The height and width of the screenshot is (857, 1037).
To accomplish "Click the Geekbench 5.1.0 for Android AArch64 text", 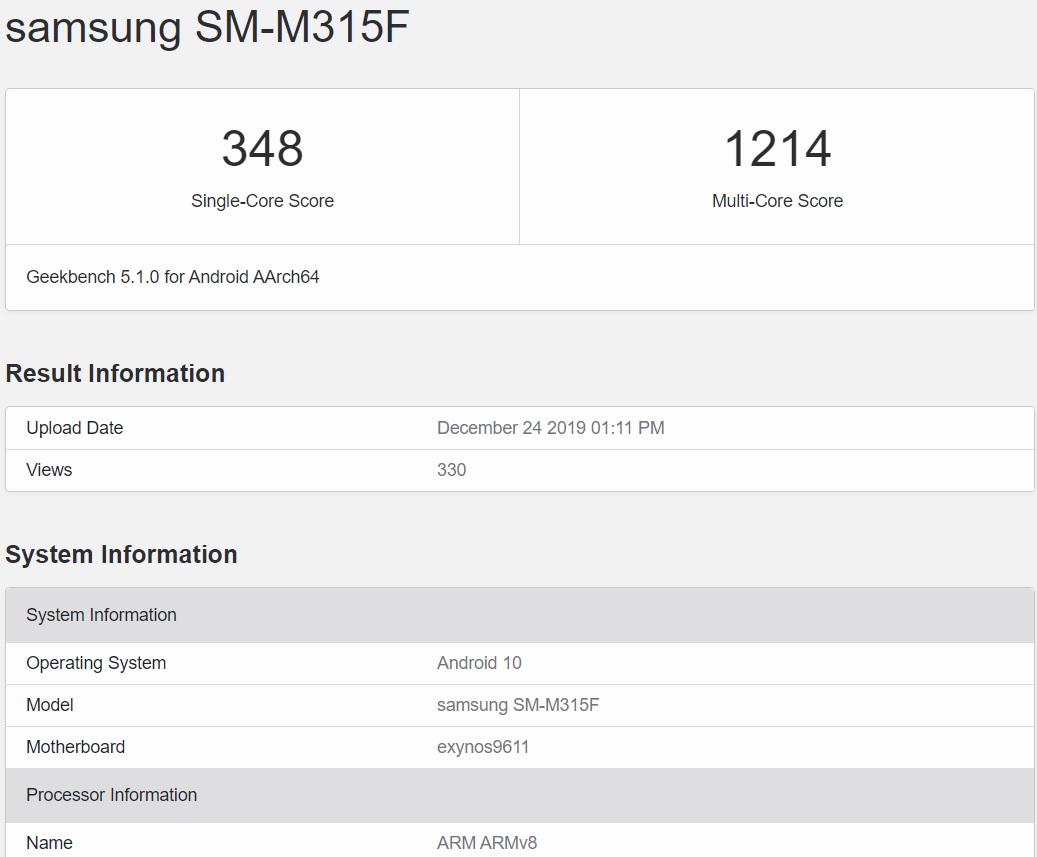I will point(173,277).
